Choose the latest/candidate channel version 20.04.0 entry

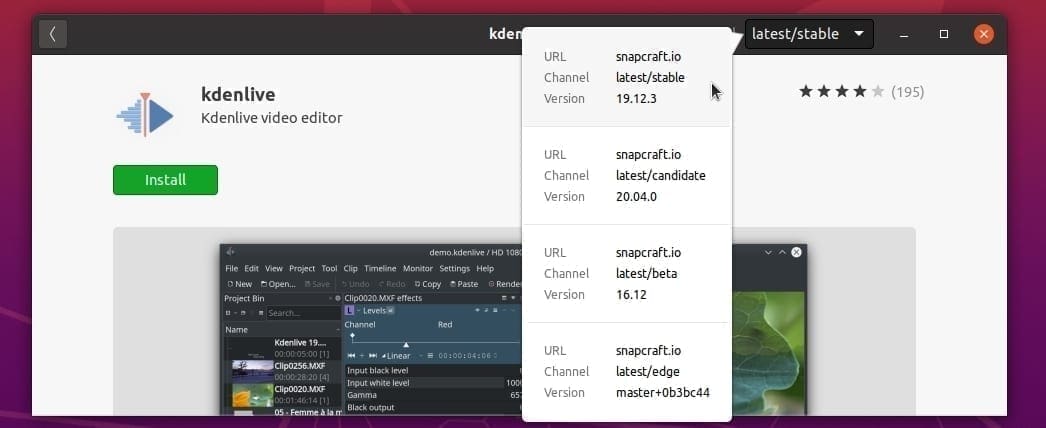point(626,175)
